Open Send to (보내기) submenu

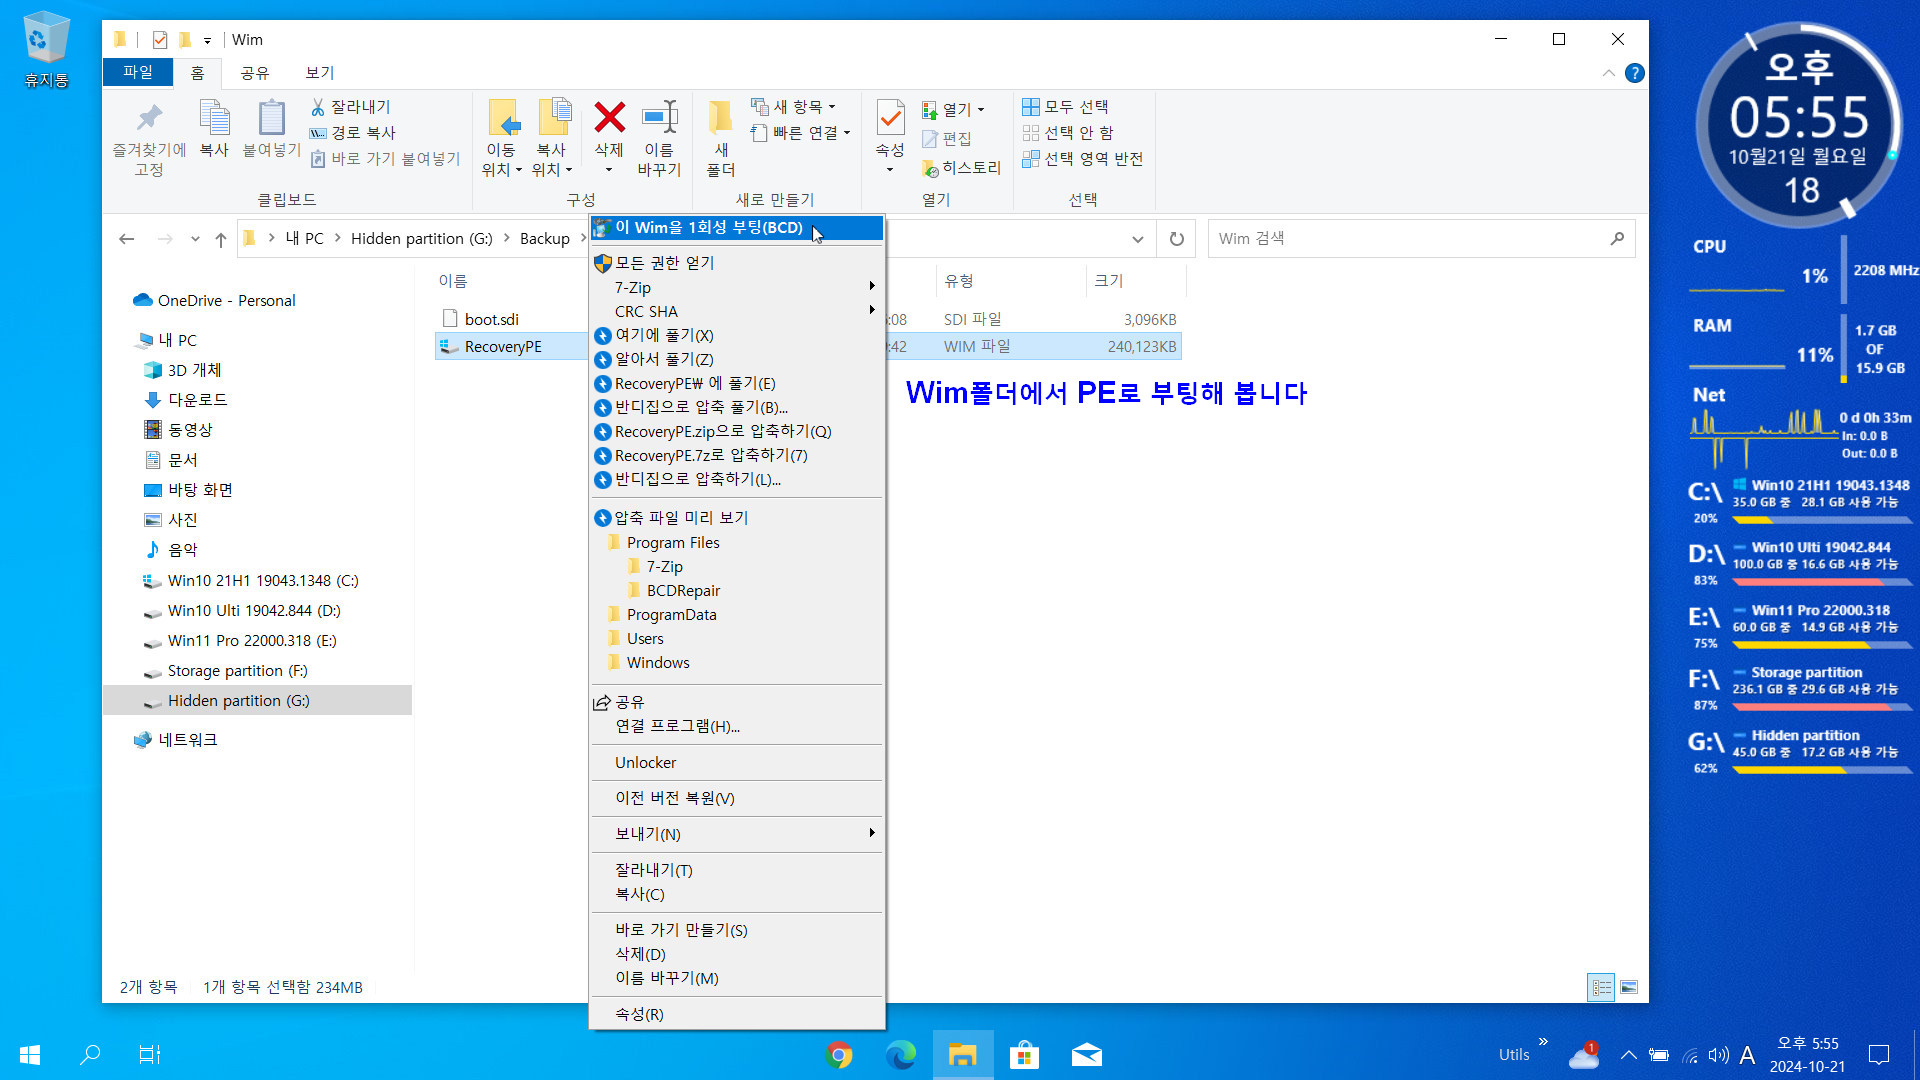point(737,834)
